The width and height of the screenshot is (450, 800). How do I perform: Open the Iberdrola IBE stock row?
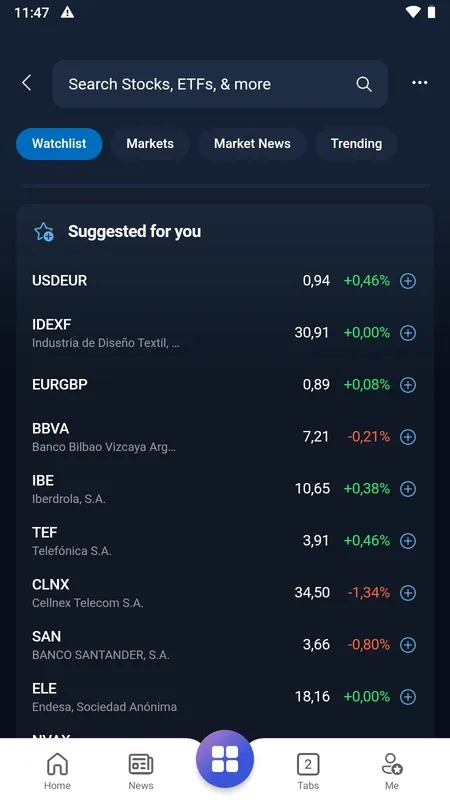tap(224, 489)
